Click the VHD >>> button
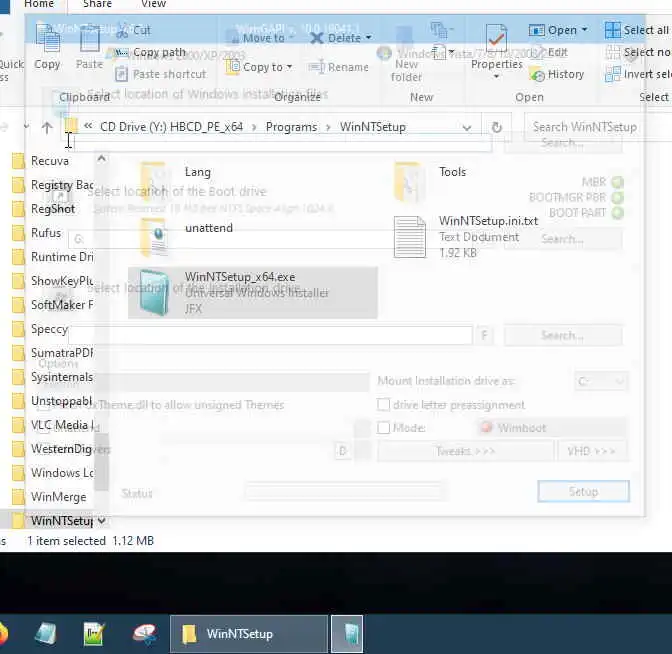Image resolution: width=672 pixels, height=654 pixels. [592, 451]
